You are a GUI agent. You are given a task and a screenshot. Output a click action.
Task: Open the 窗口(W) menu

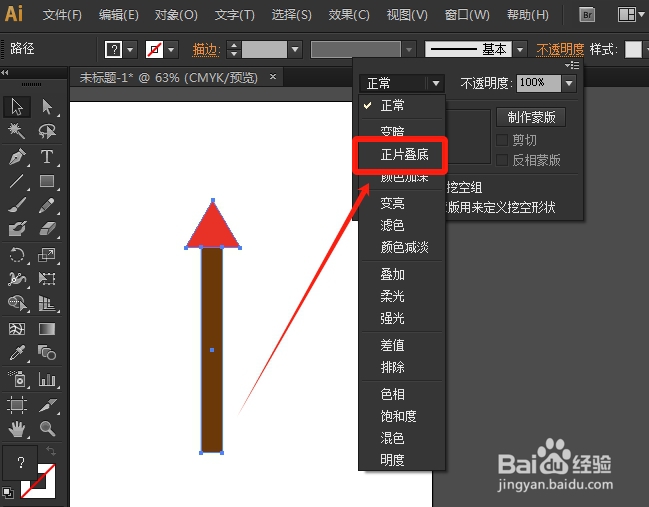[x=467, y=15]
